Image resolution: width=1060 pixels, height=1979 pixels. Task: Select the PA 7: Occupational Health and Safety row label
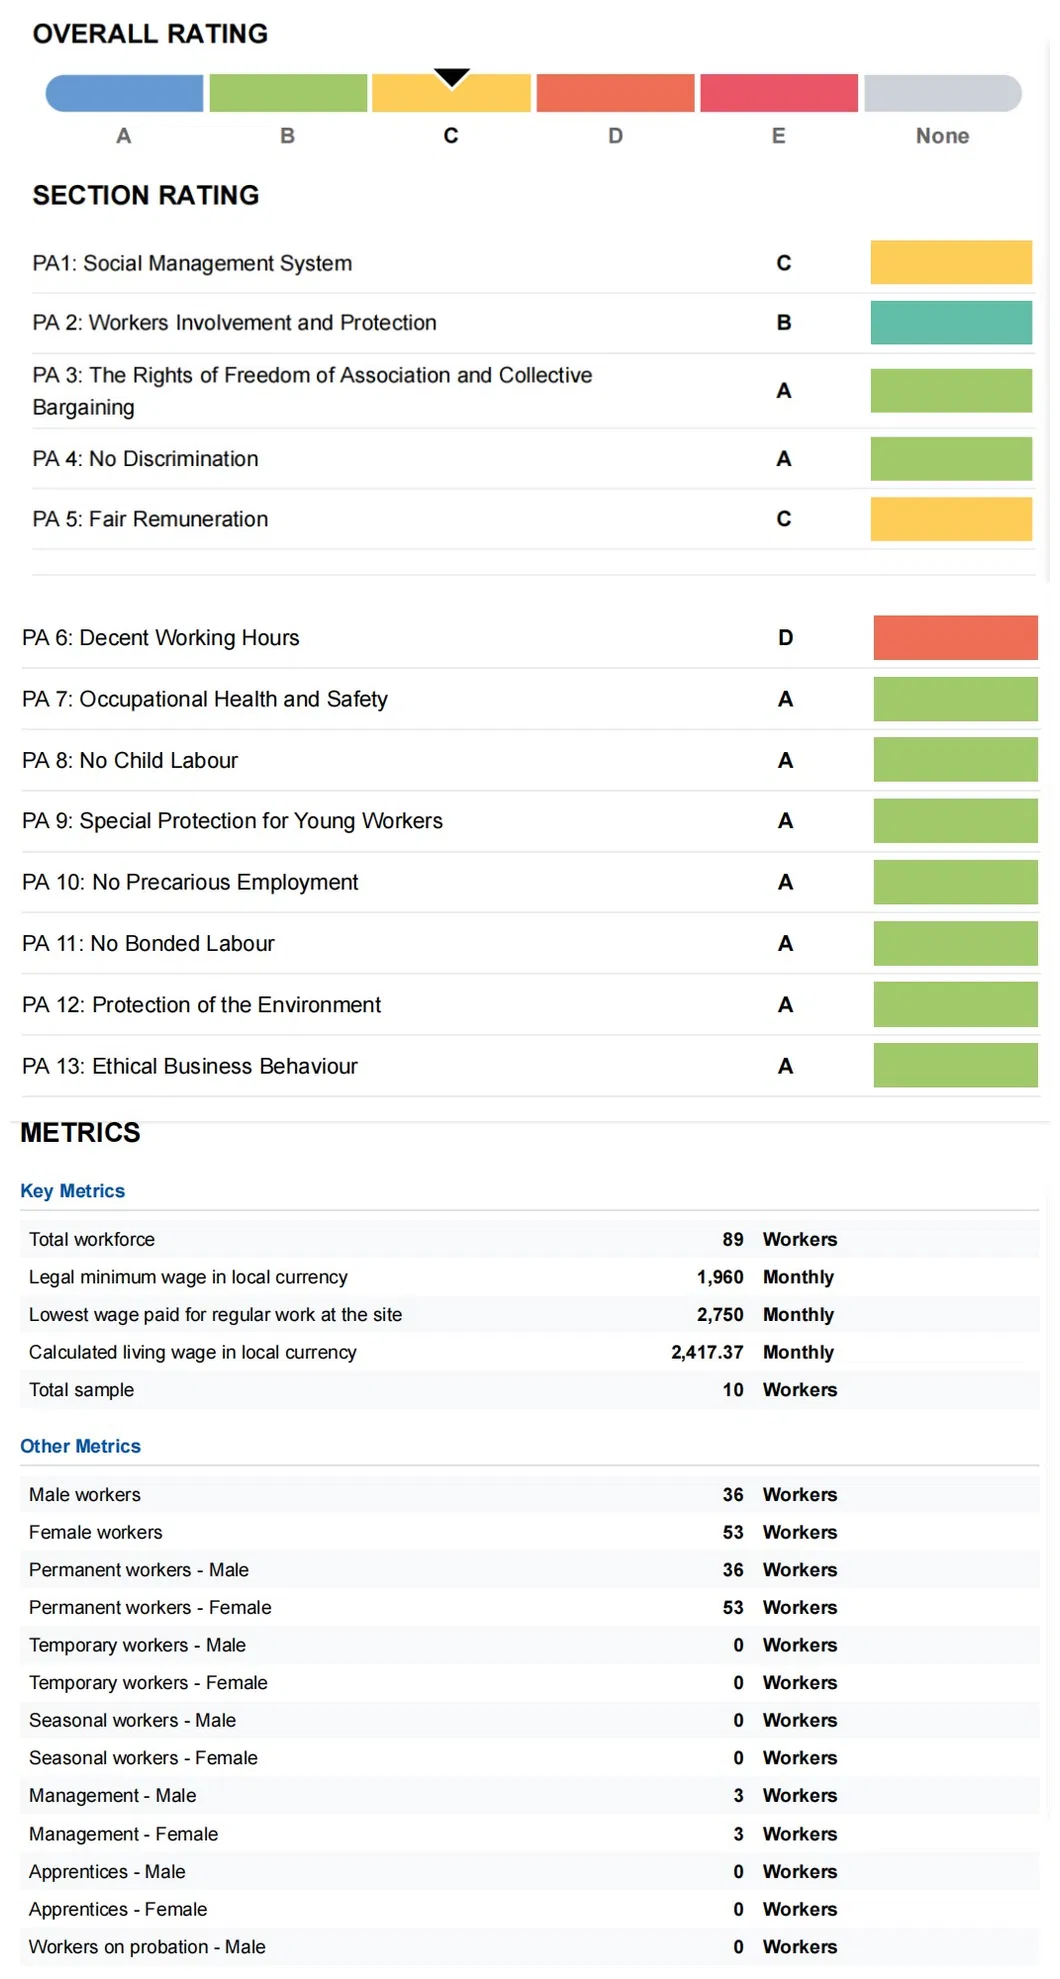[x=204, y=699]
